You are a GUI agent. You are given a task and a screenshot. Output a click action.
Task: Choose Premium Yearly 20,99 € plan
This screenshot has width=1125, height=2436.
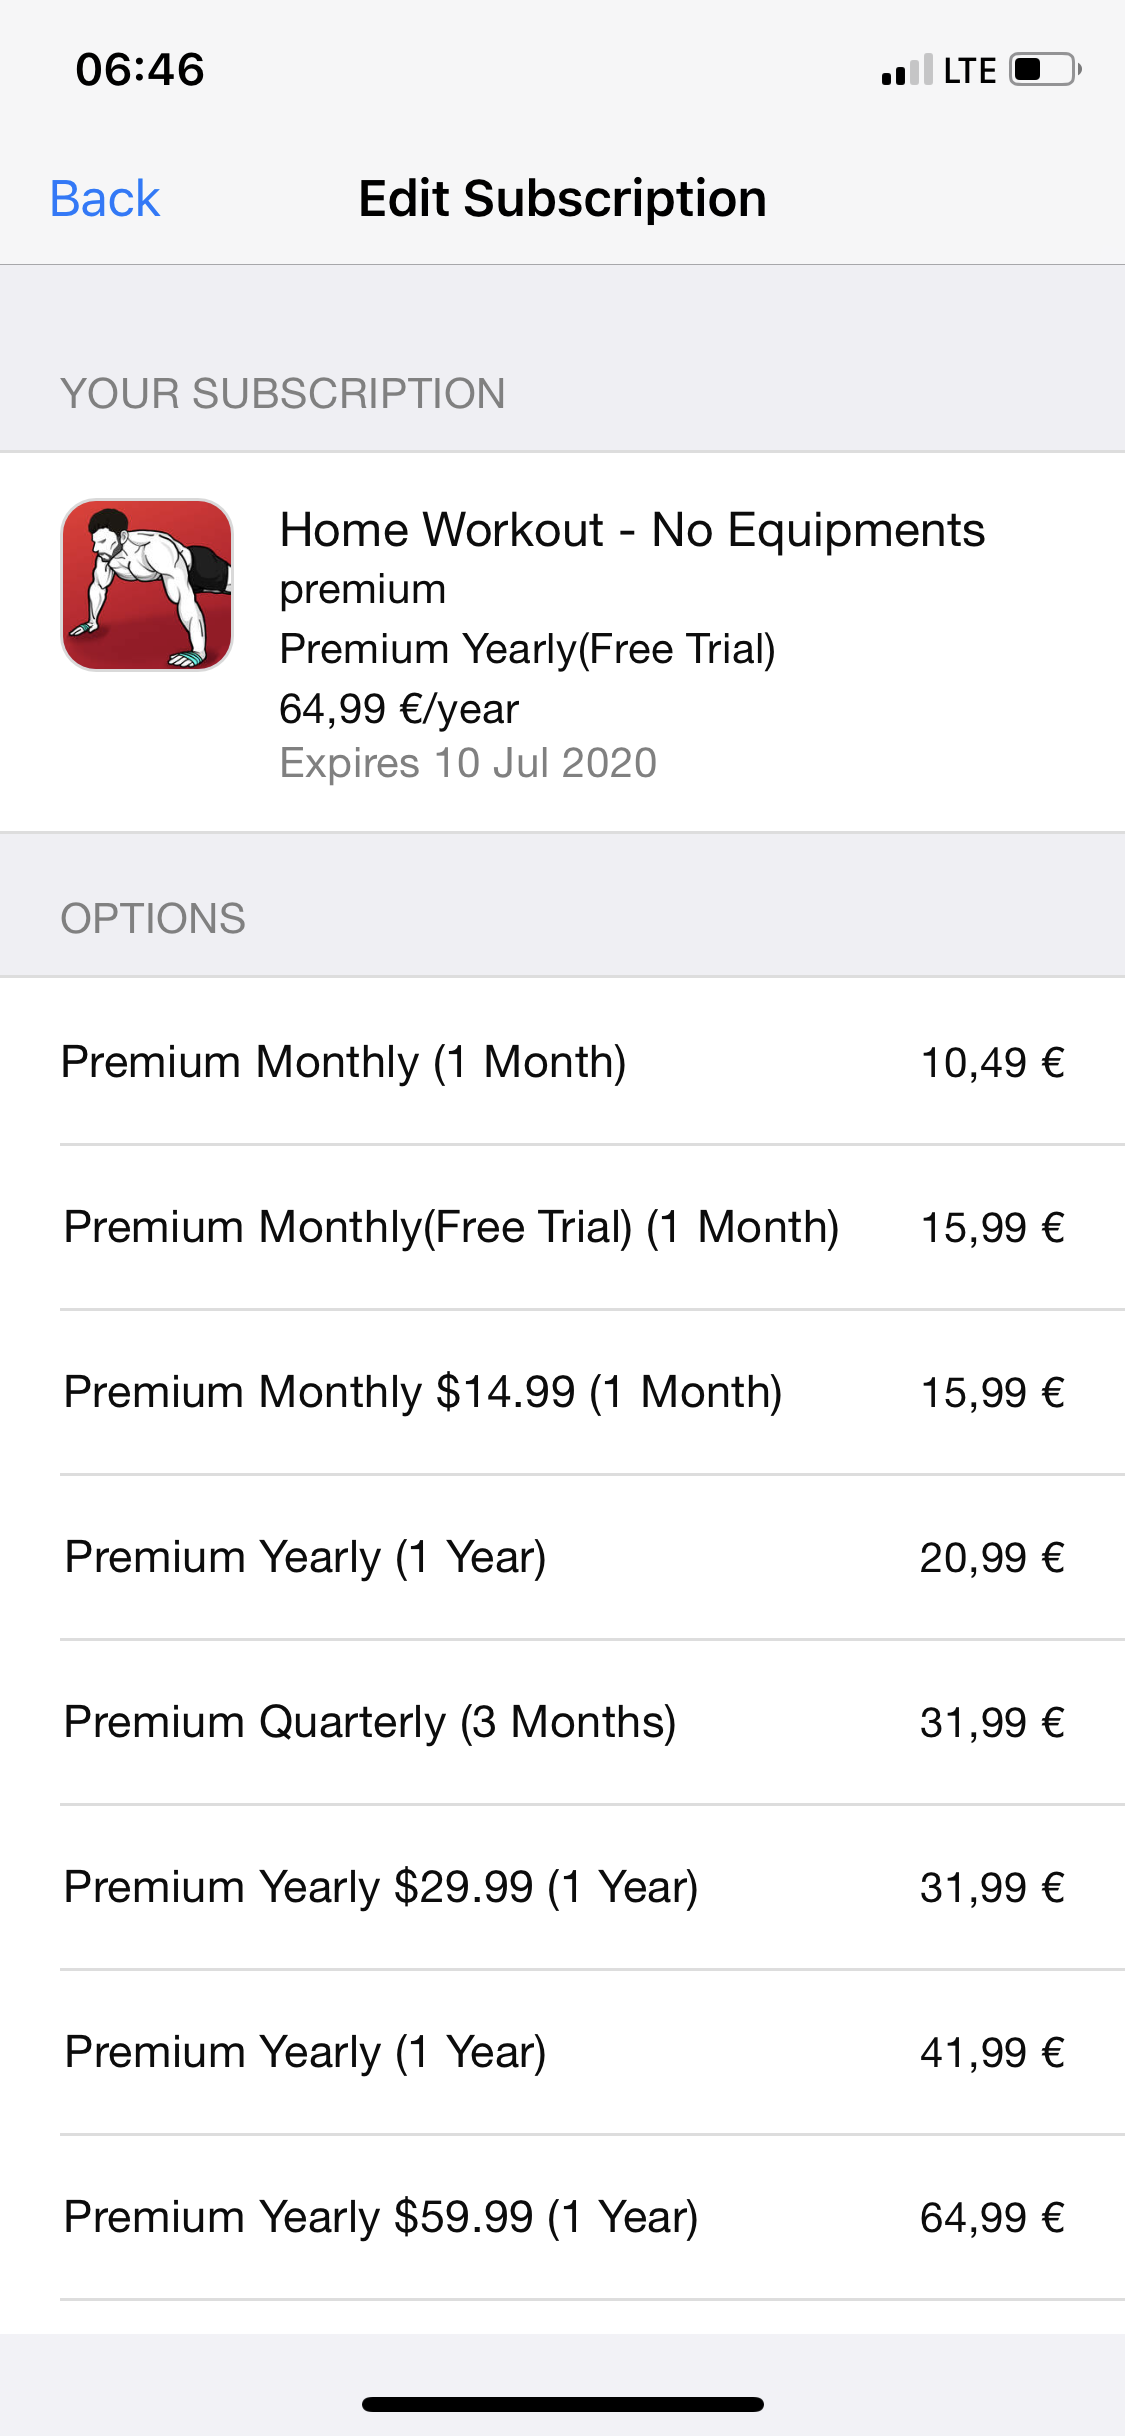click(562, 1557)
